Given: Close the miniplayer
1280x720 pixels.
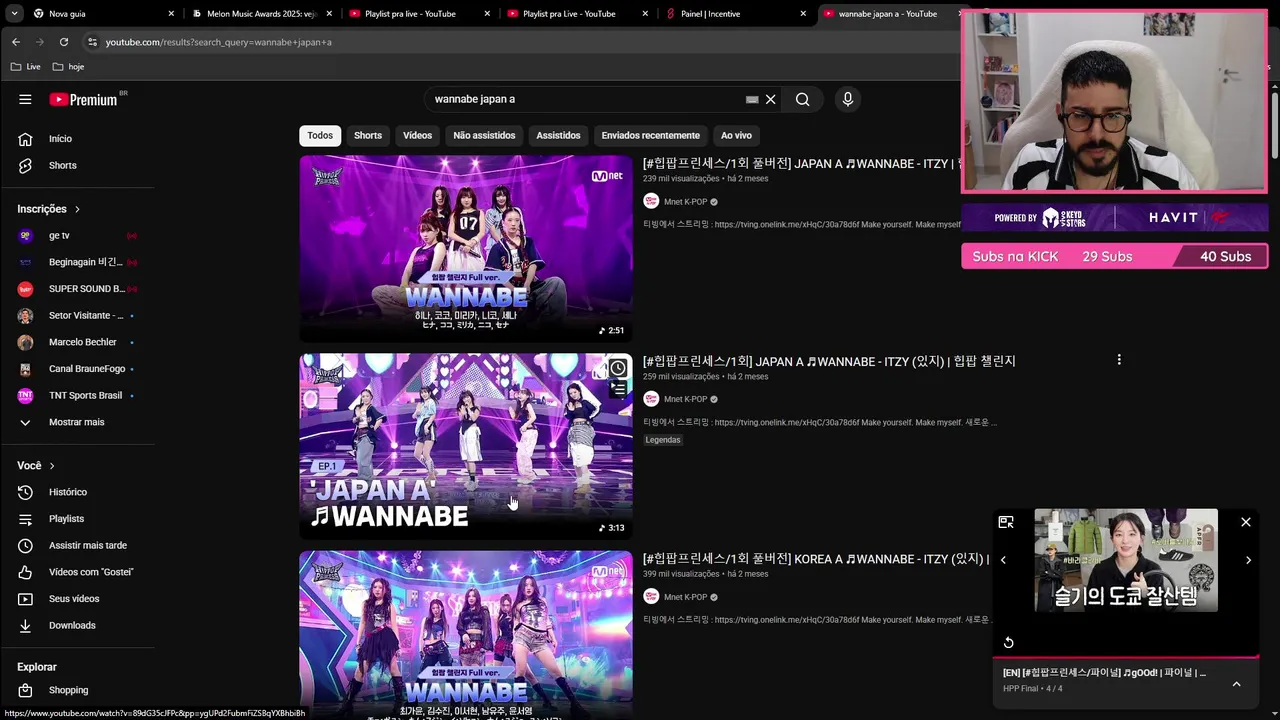Looking at the screenshot, I should click(1246, 522).
